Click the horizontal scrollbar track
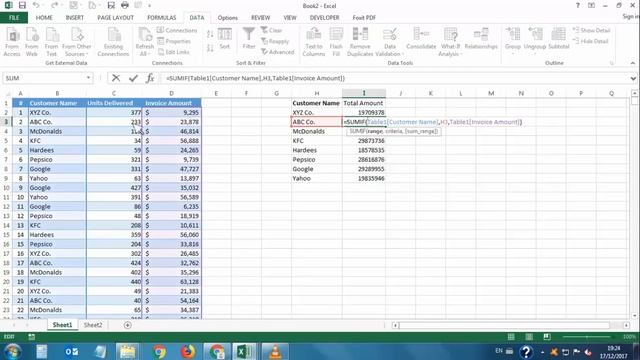Image resolution: width=640 pixels, height=360 pixels. click(504, 325)
